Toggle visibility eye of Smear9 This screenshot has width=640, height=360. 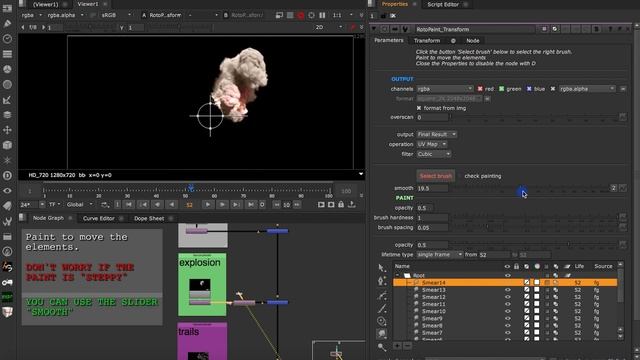(507, 318)
